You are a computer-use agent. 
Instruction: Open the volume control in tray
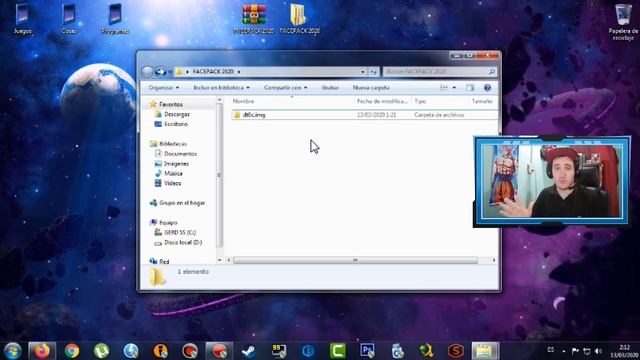tap(598, 351)
